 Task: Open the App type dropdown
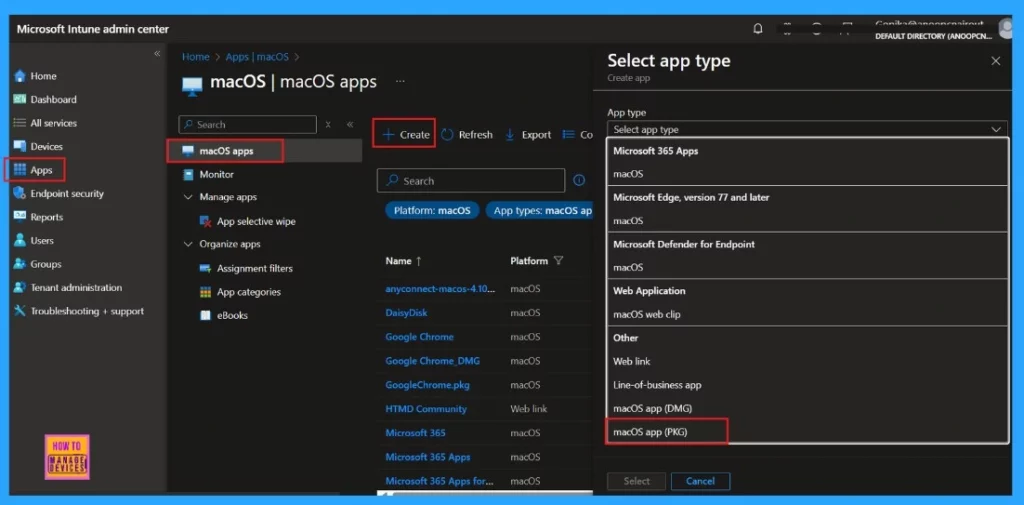(x=807, y=129)
